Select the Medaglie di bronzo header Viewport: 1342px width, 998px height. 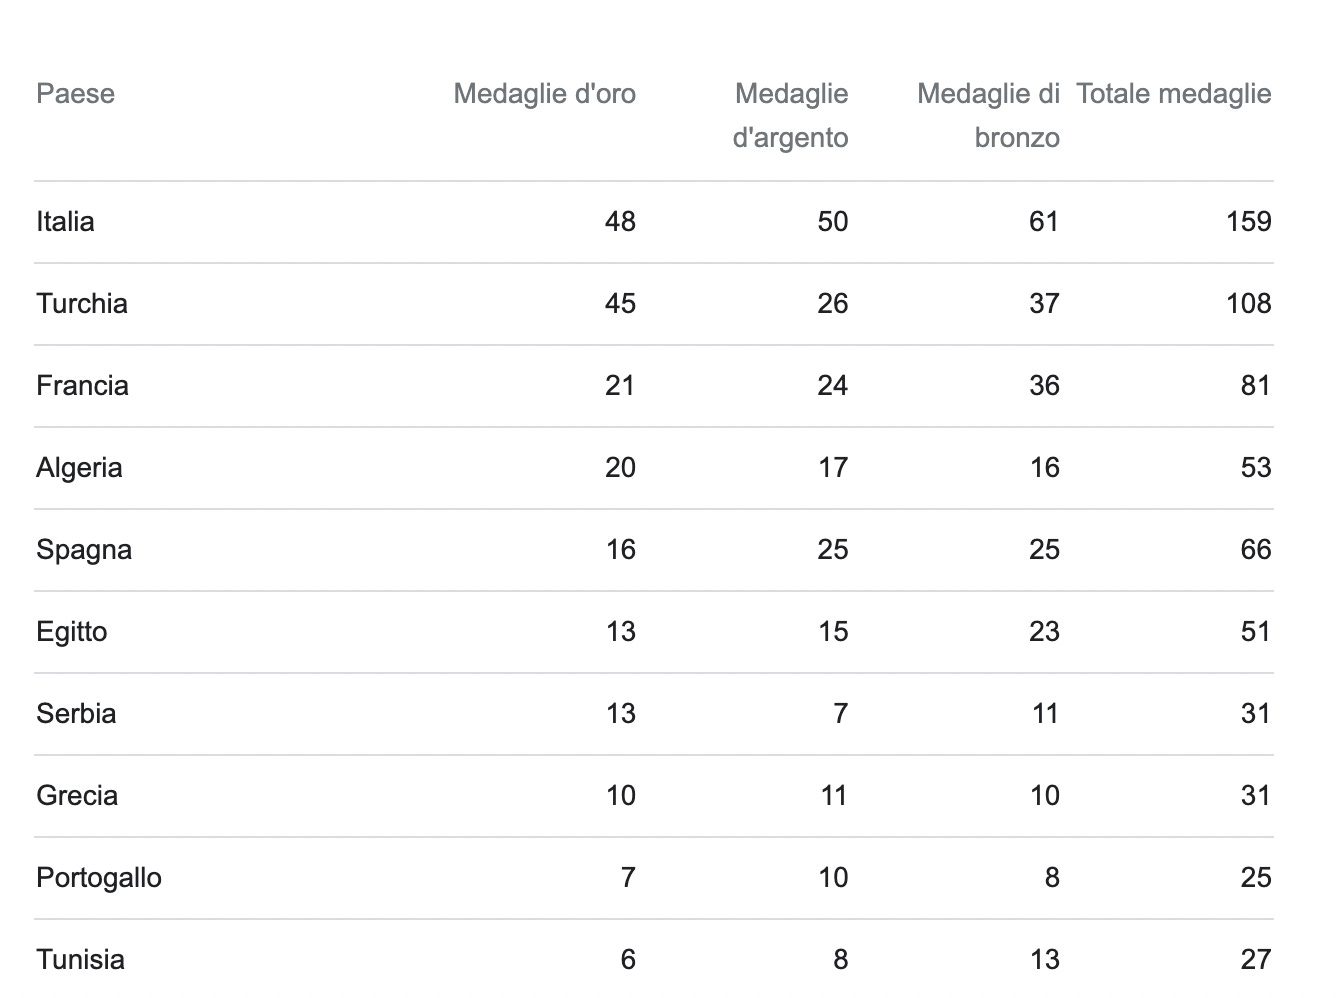click(988, 116)
